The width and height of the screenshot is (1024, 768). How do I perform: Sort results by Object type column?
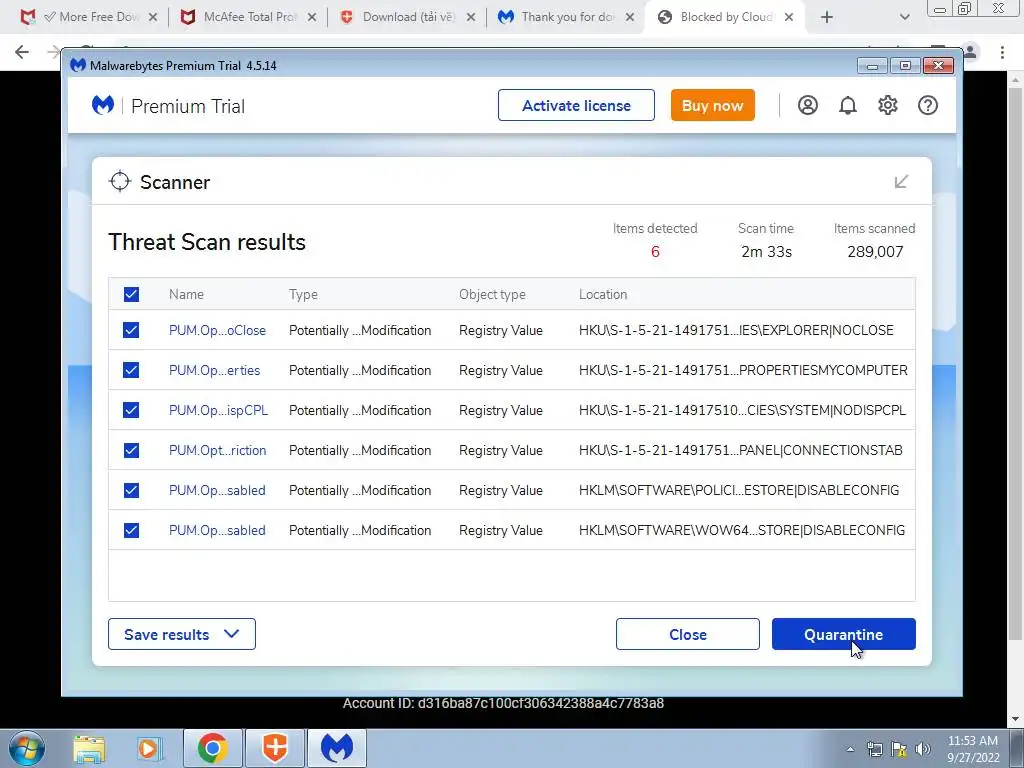click(492, 295)
